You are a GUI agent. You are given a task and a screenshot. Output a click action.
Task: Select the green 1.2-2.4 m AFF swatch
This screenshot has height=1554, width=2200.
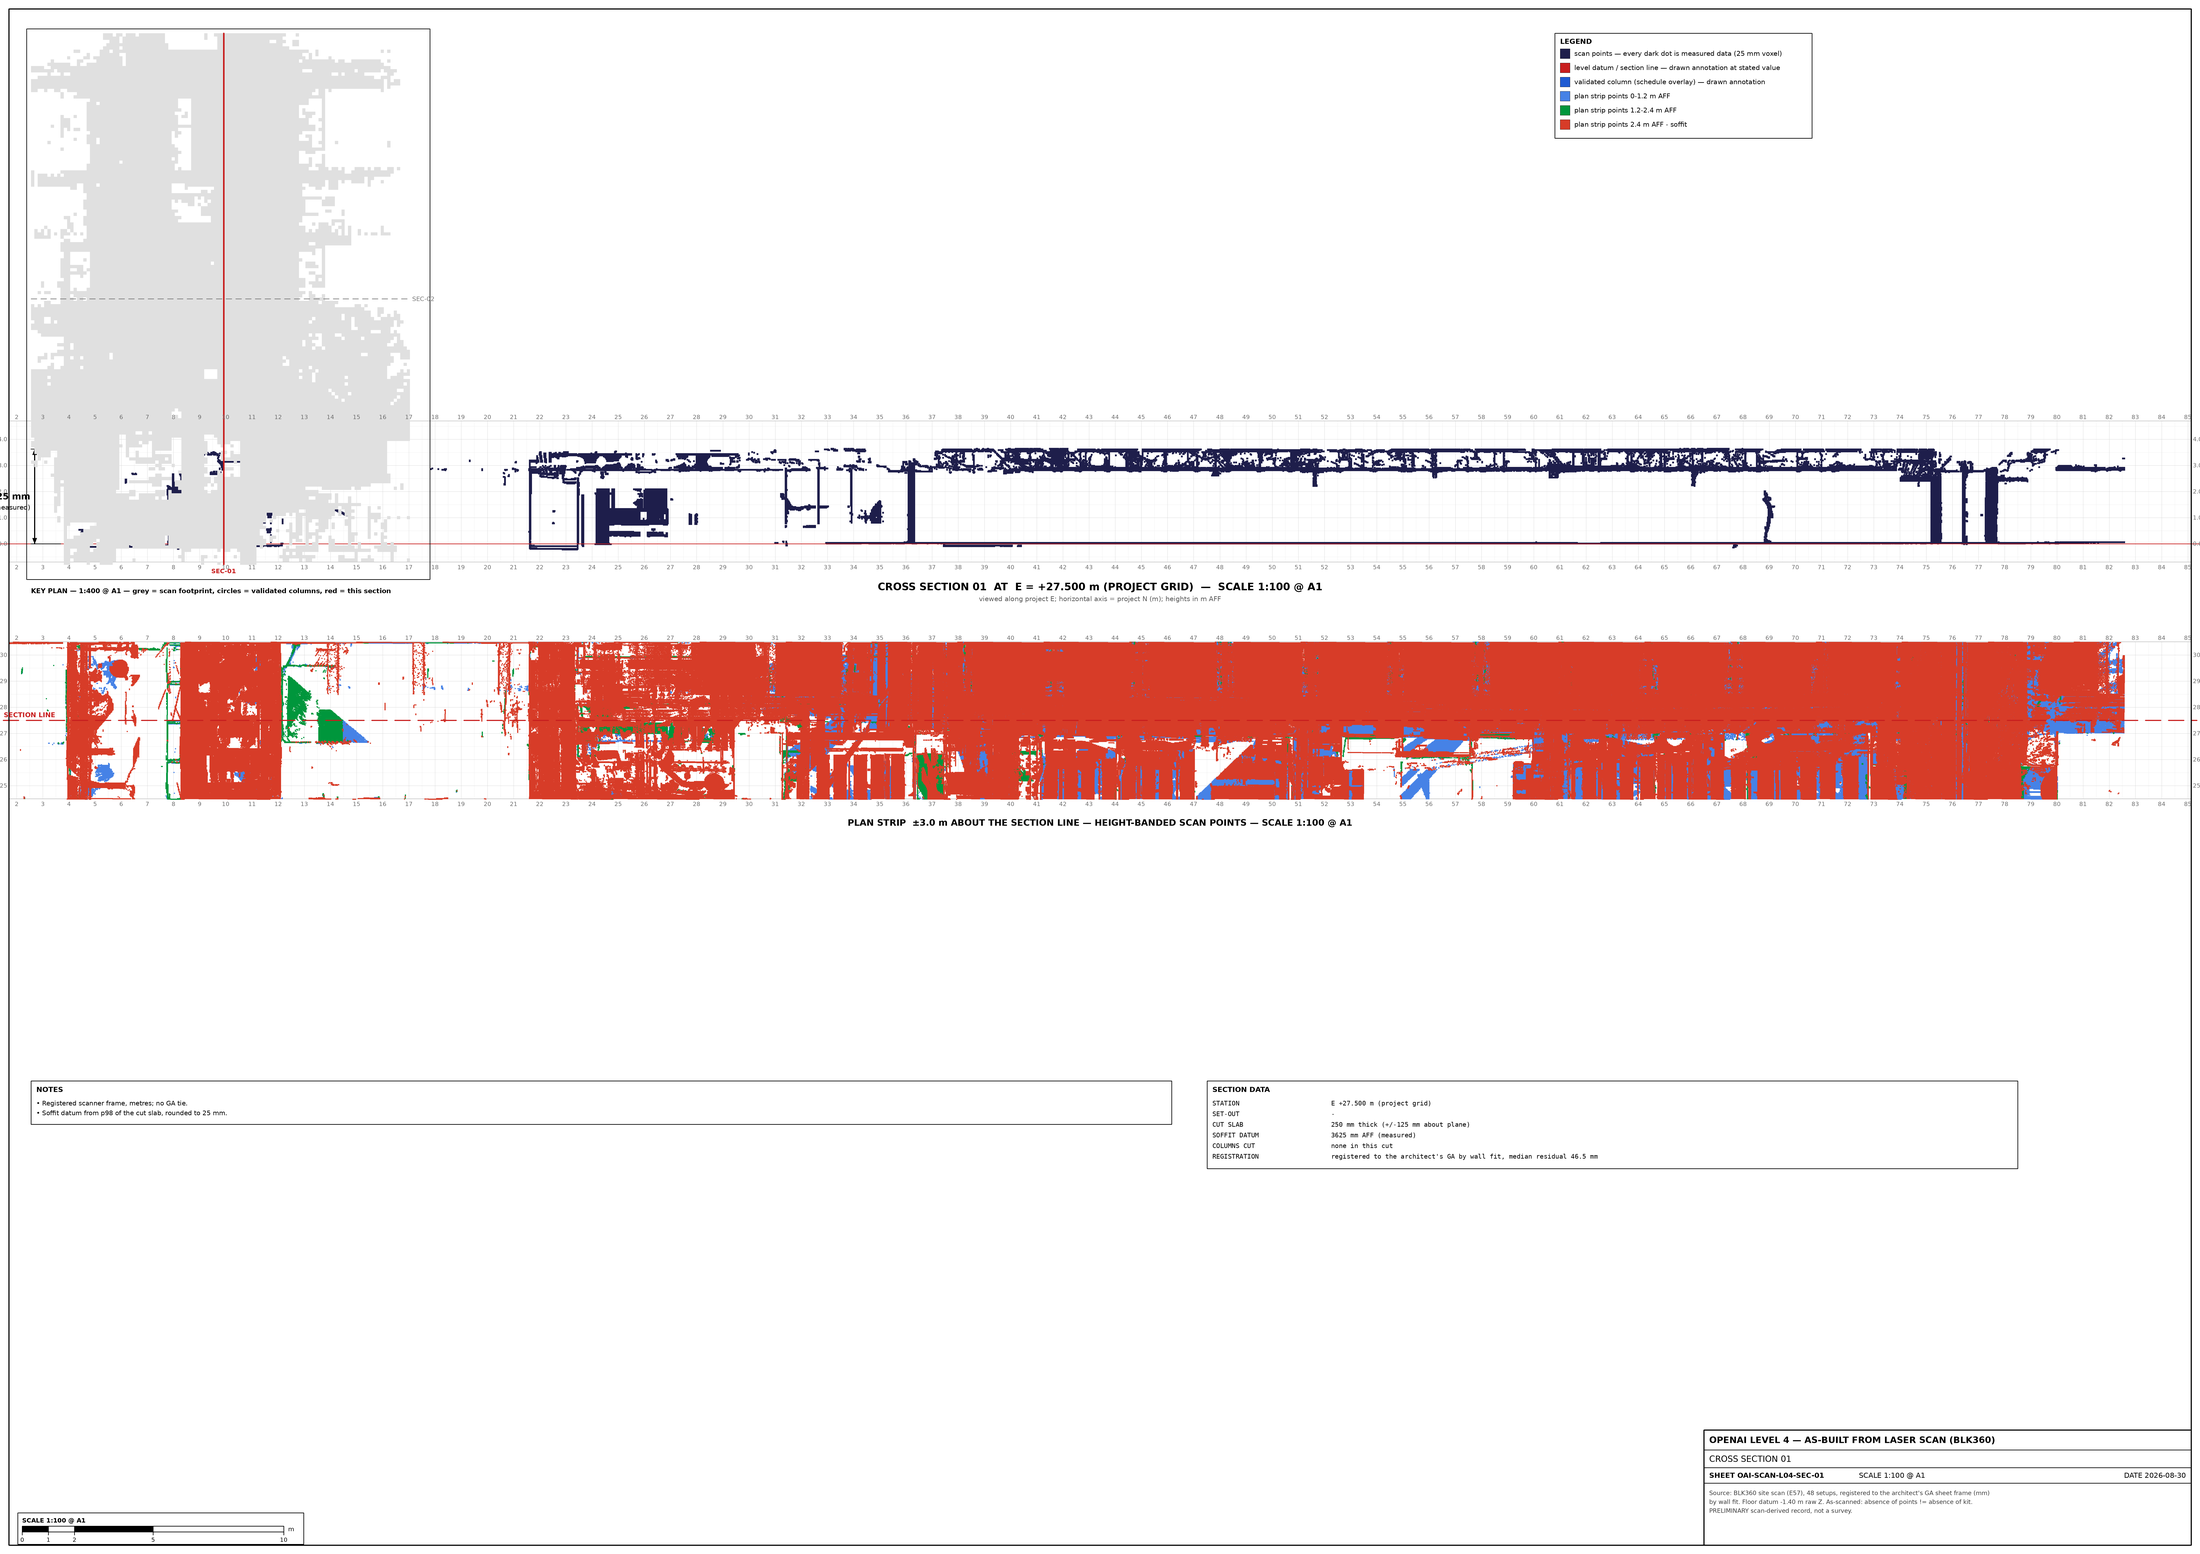click(x=1565, y=110)
